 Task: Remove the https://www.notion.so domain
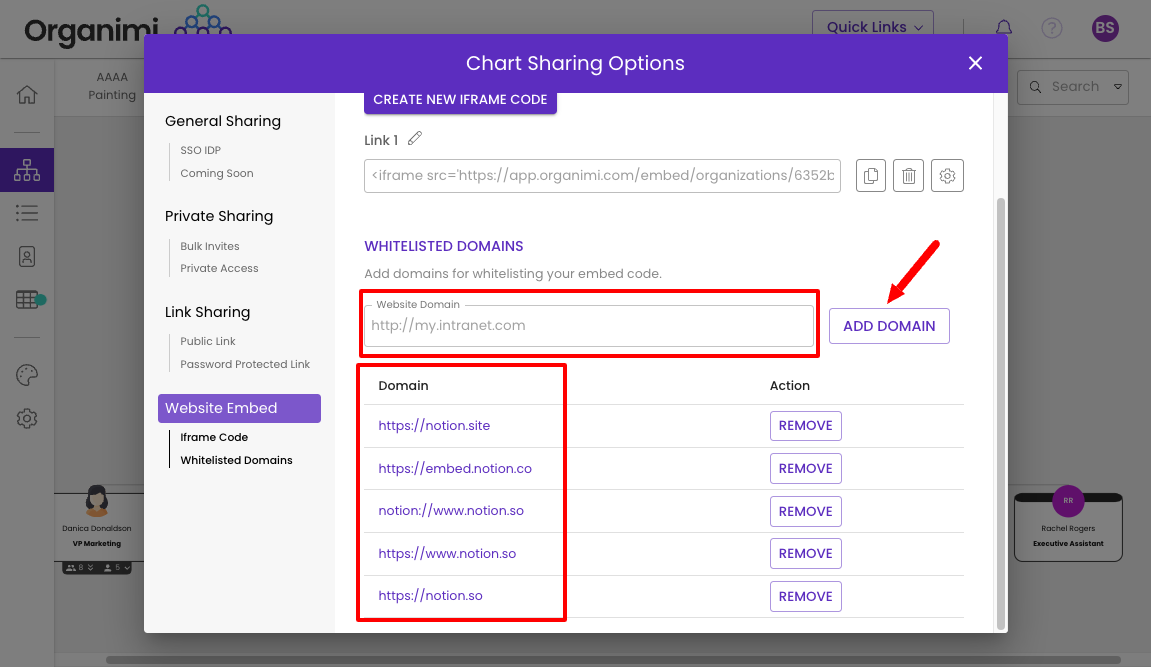805,553
